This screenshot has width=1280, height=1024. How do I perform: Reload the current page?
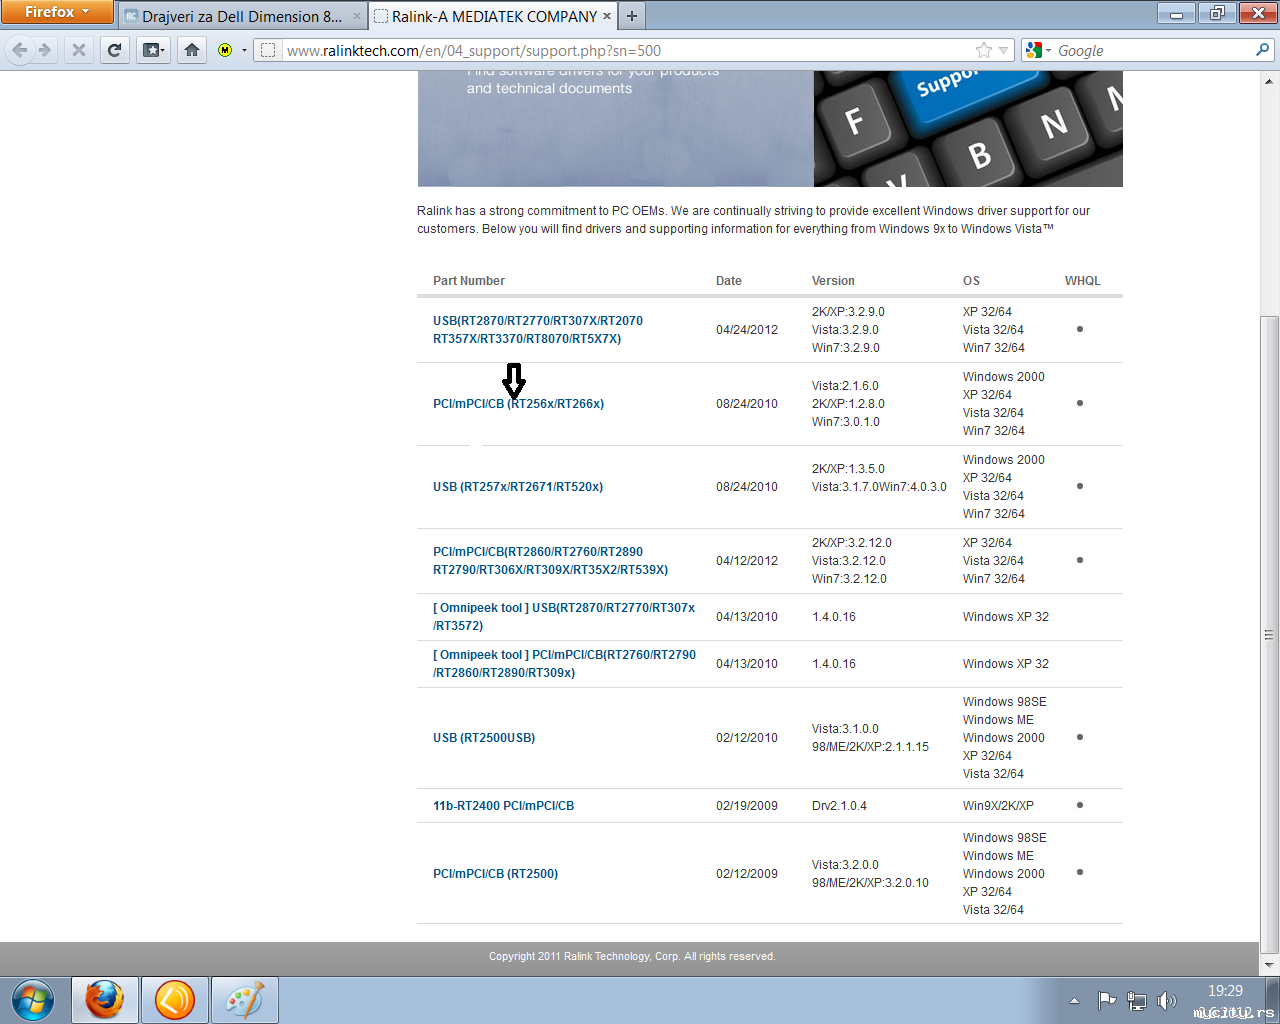pos(115,50)
